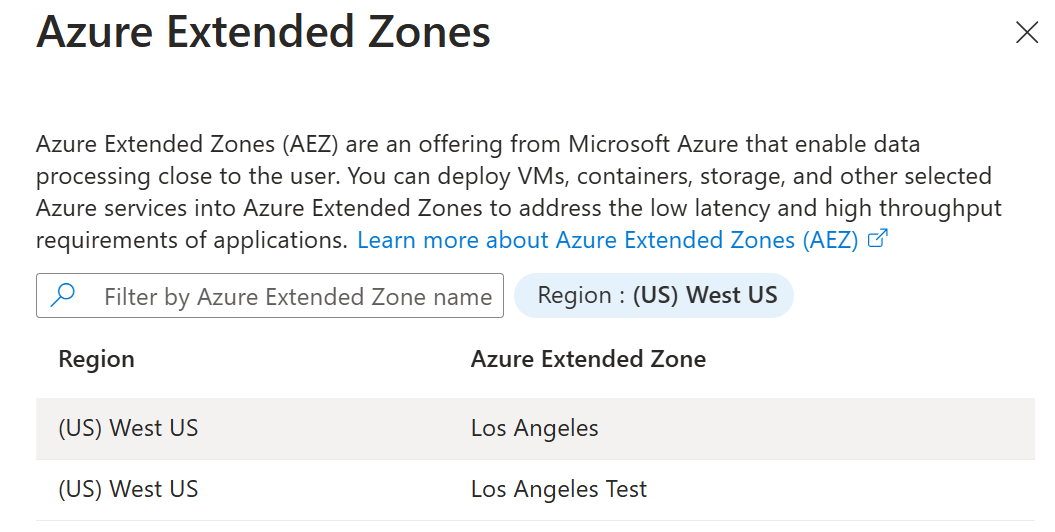Screen dimensions: 1055x532
Task: Open Learn more about Azure Extended Zones link
Action: pos(607,240)
